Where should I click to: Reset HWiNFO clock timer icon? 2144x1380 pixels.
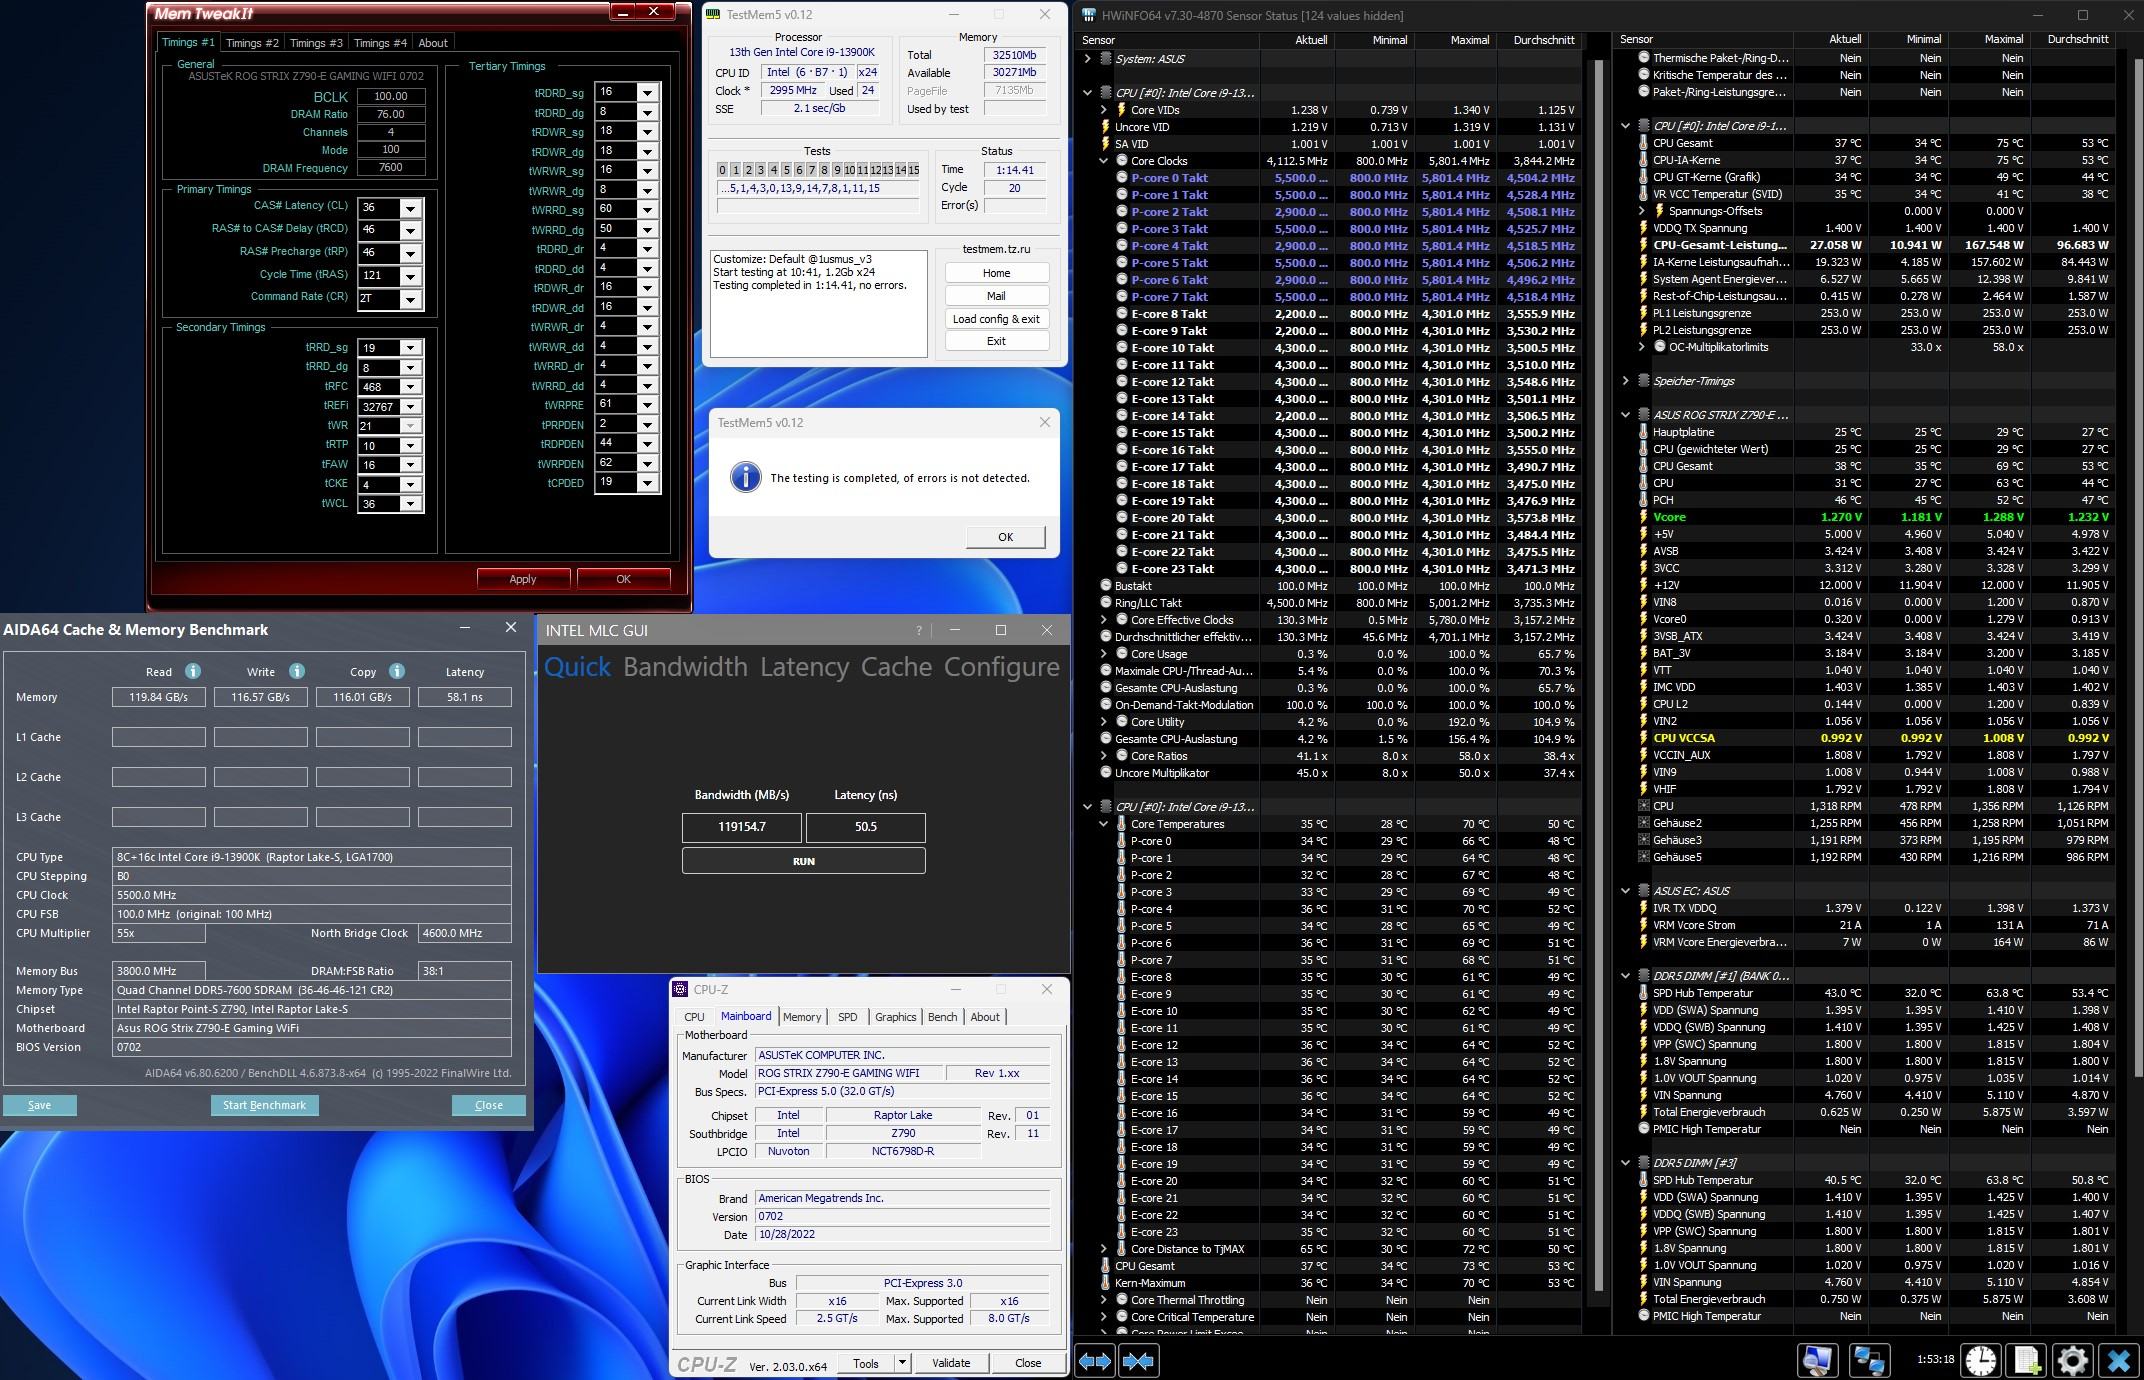(x=1980, y=1361)
